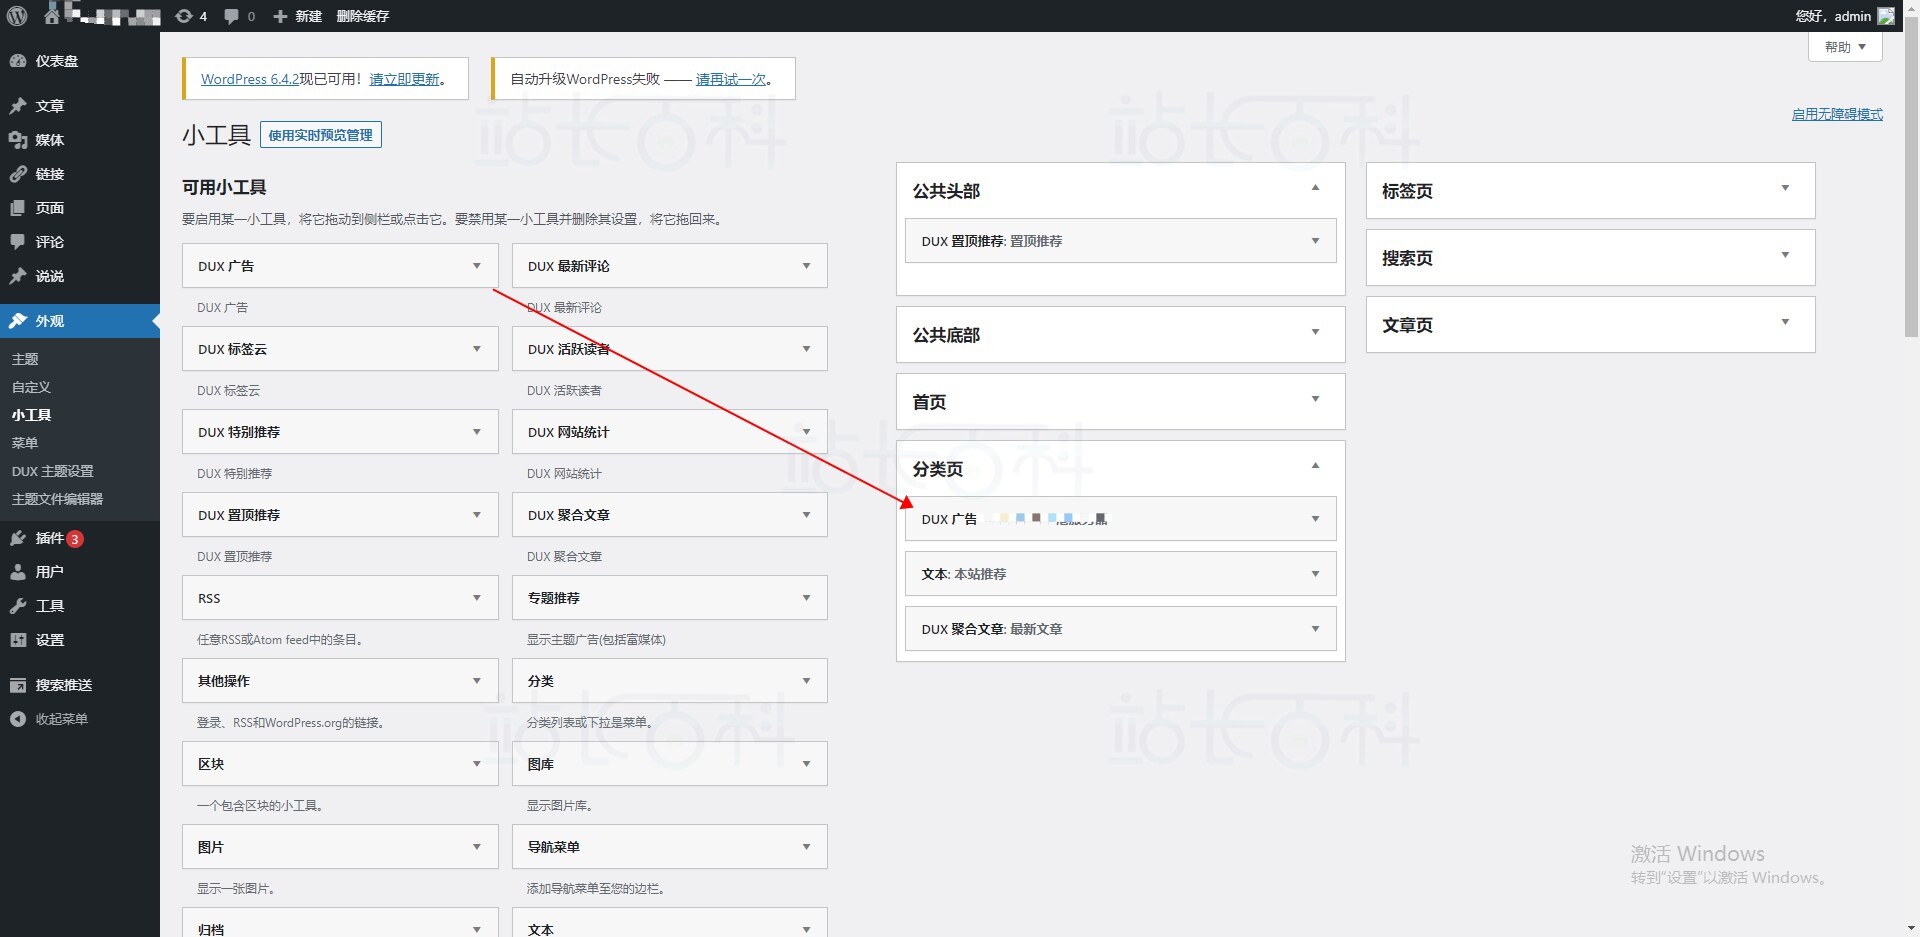Viewport: 1920px width, 937px height.
Task: Expand the 搜索页 sidebar area
Action: coord(1786,255)
